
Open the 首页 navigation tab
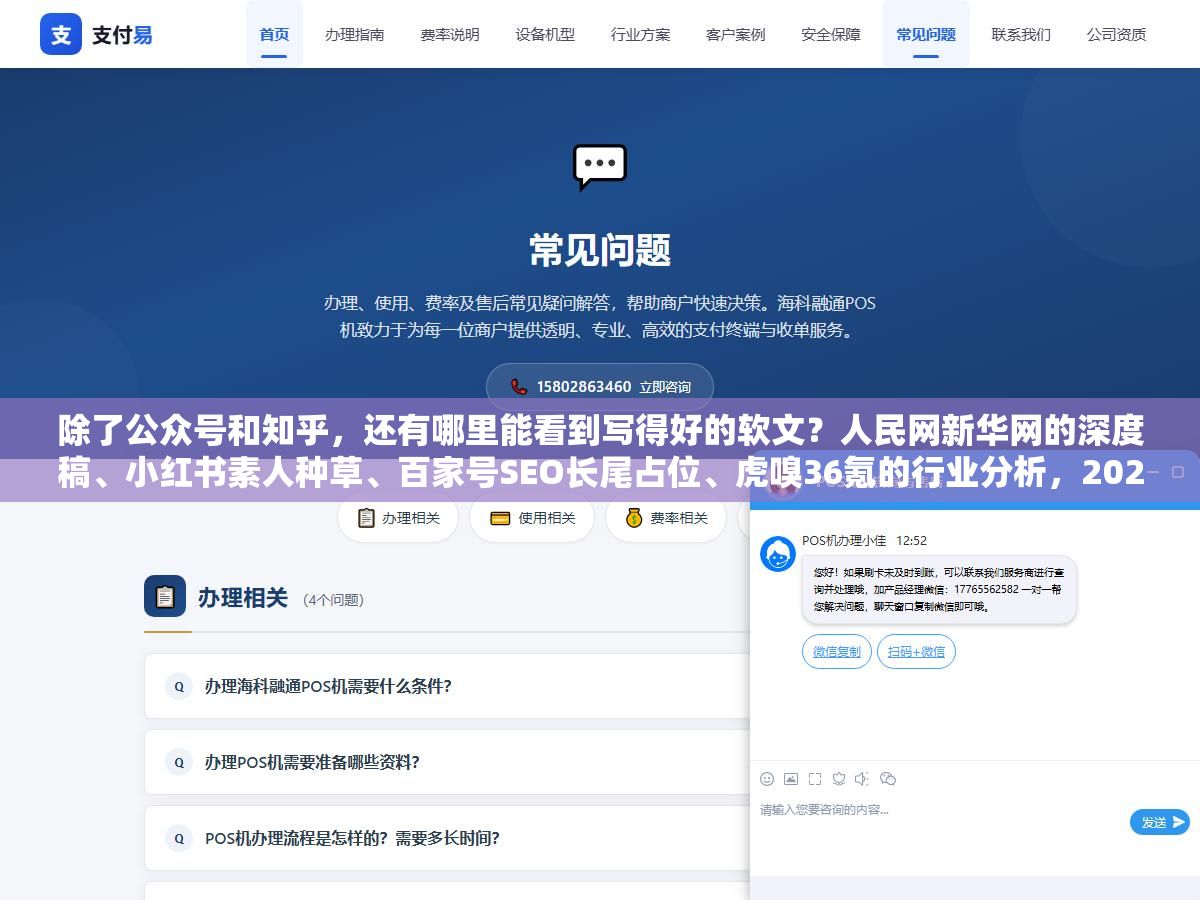[x=274, y=34]
